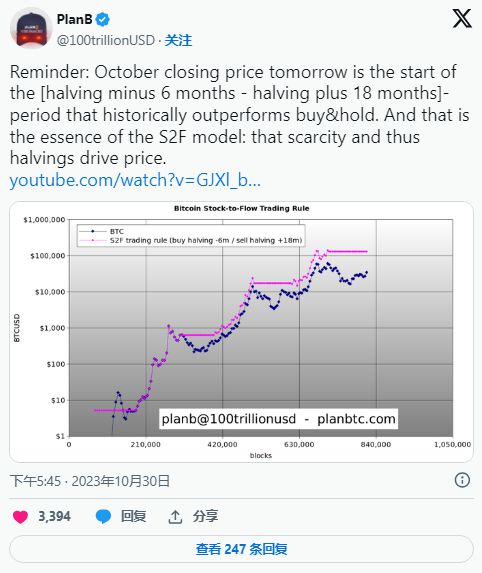482x573 pixels.
Task: Click PlanB's profile avatar
Action: pyautogui.click(x=31, y=29)
